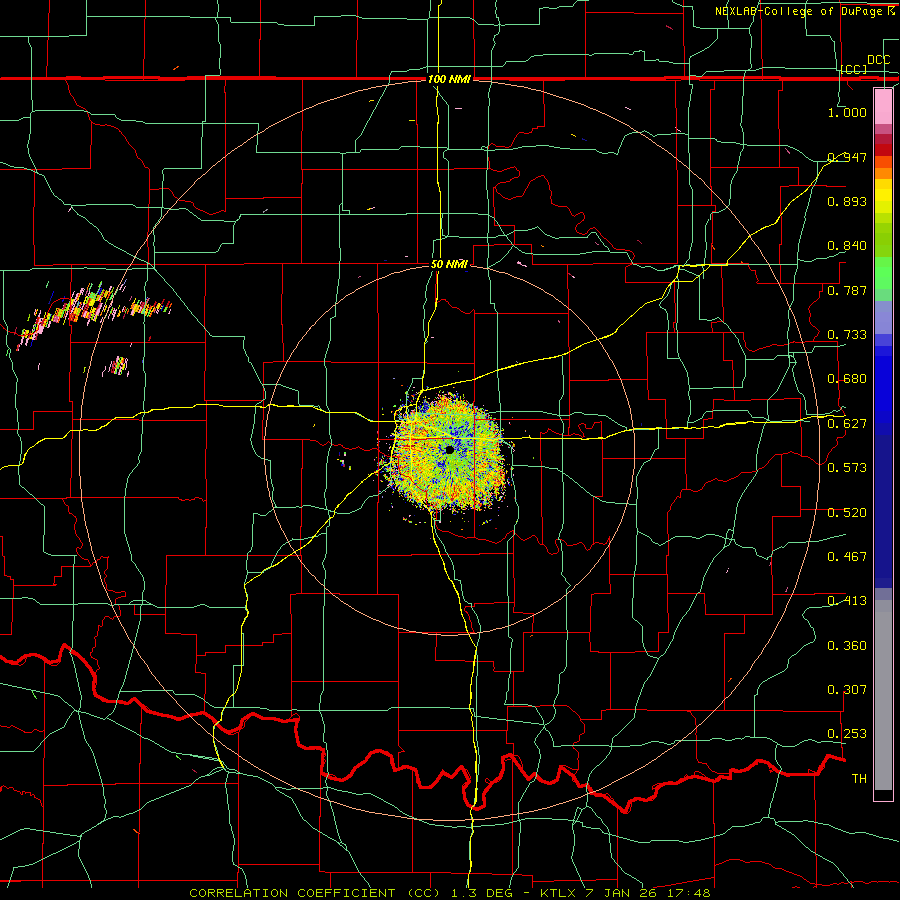The image size is (900, 900).
Task: Click the 0.787 scale value
Action: (847, 290)
